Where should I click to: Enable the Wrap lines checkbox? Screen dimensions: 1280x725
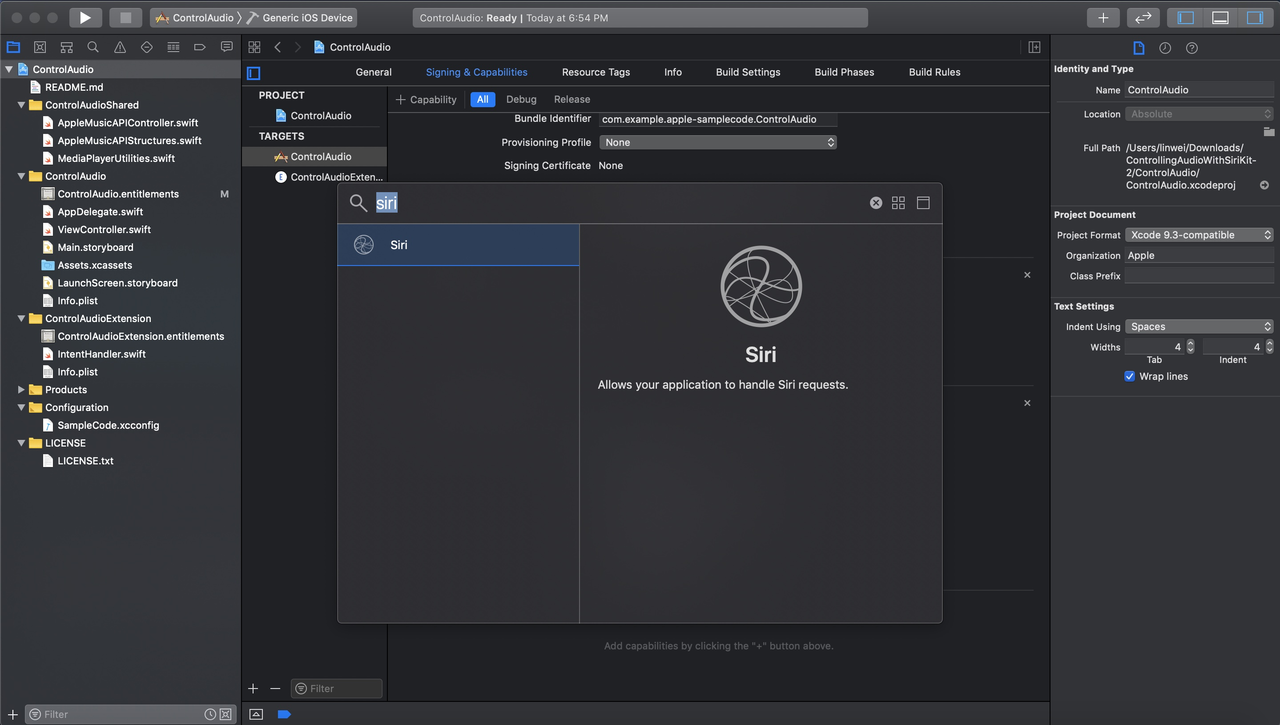click(1130, 376)
